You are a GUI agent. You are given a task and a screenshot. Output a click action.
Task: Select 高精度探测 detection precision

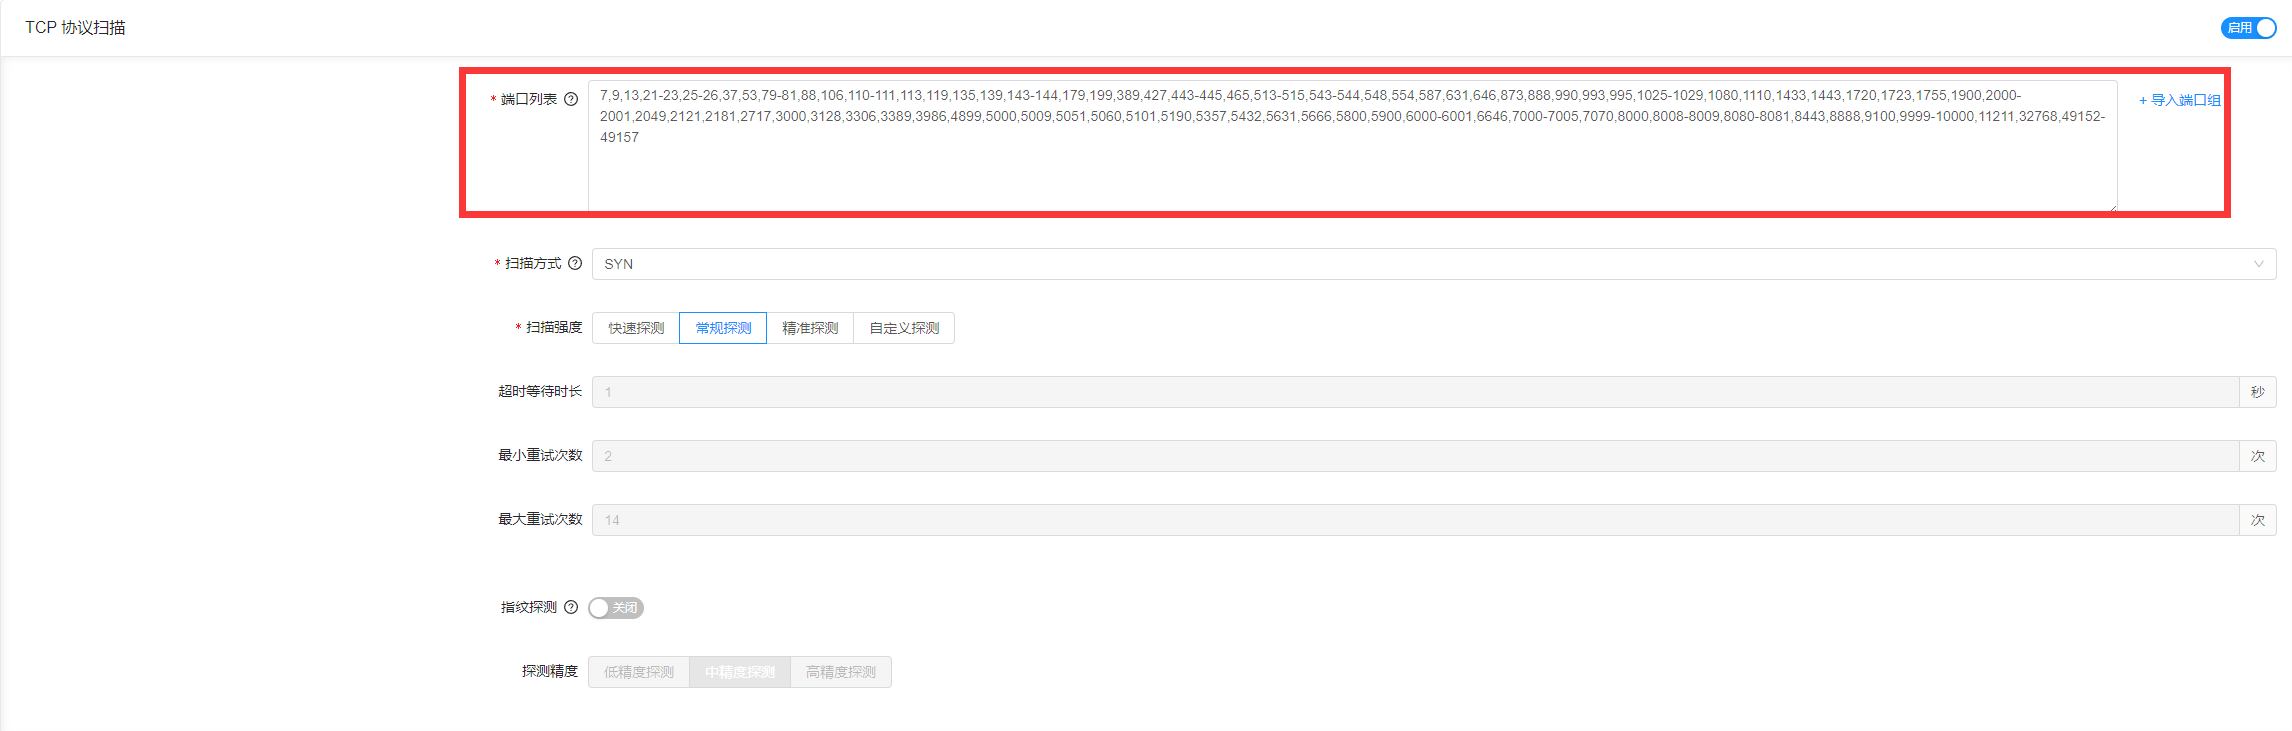[841, 672]
